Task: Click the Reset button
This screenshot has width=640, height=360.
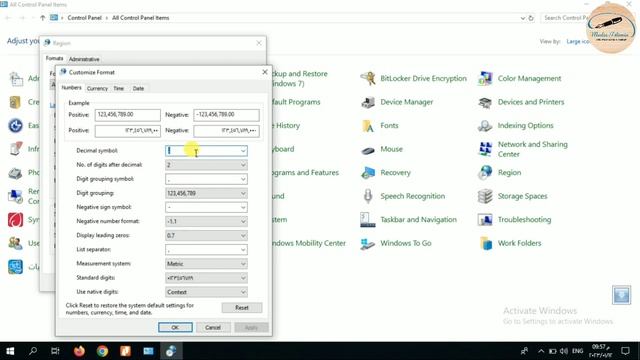Action: point(242,308)
